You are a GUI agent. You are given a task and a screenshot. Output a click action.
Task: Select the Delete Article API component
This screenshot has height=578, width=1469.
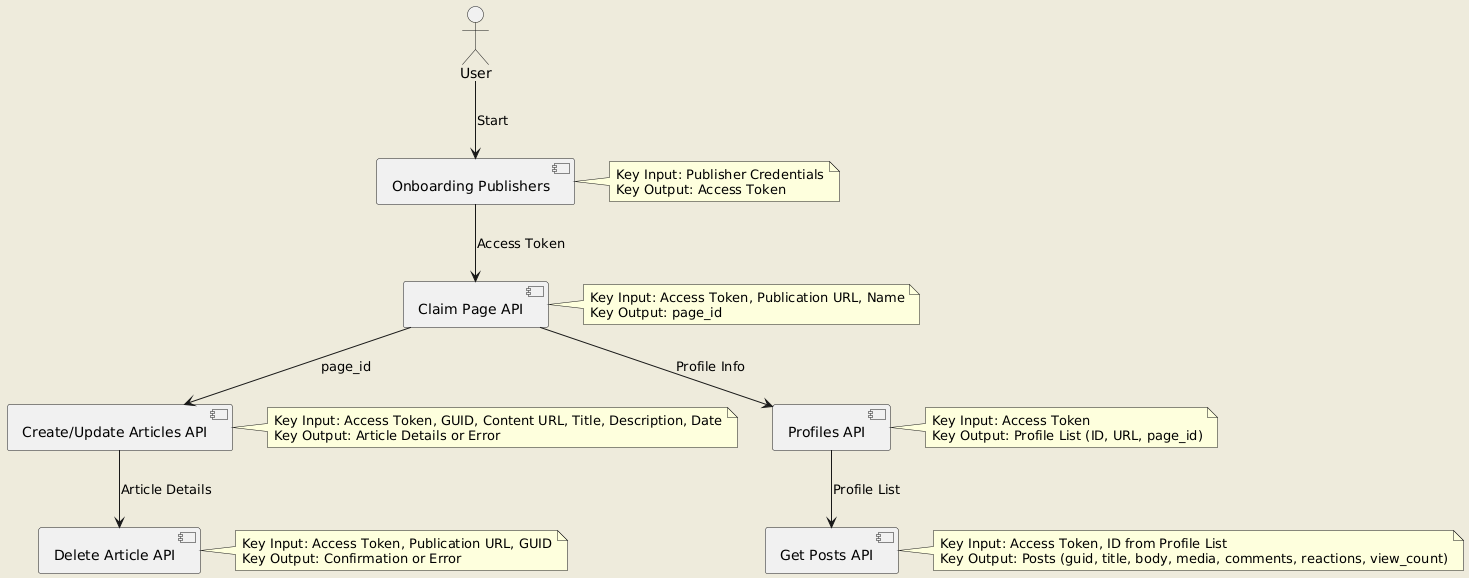pyautogui.click(x=119, y=551)
